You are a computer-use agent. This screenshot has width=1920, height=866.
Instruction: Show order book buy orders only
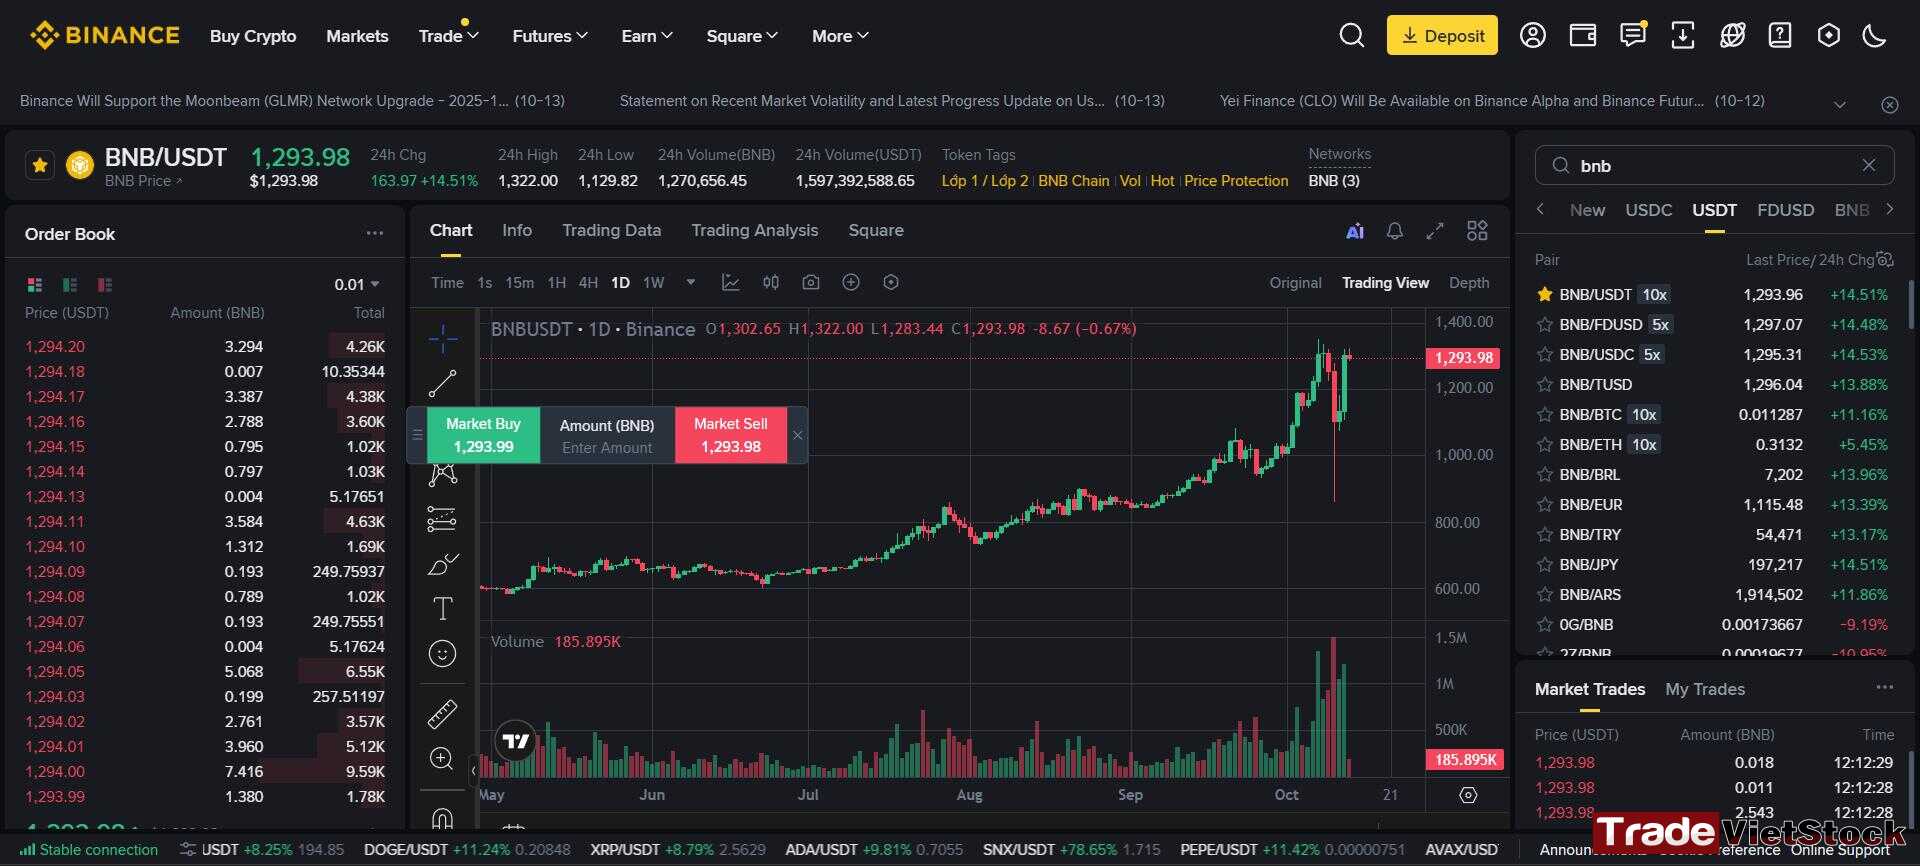[x=70, y=285]
